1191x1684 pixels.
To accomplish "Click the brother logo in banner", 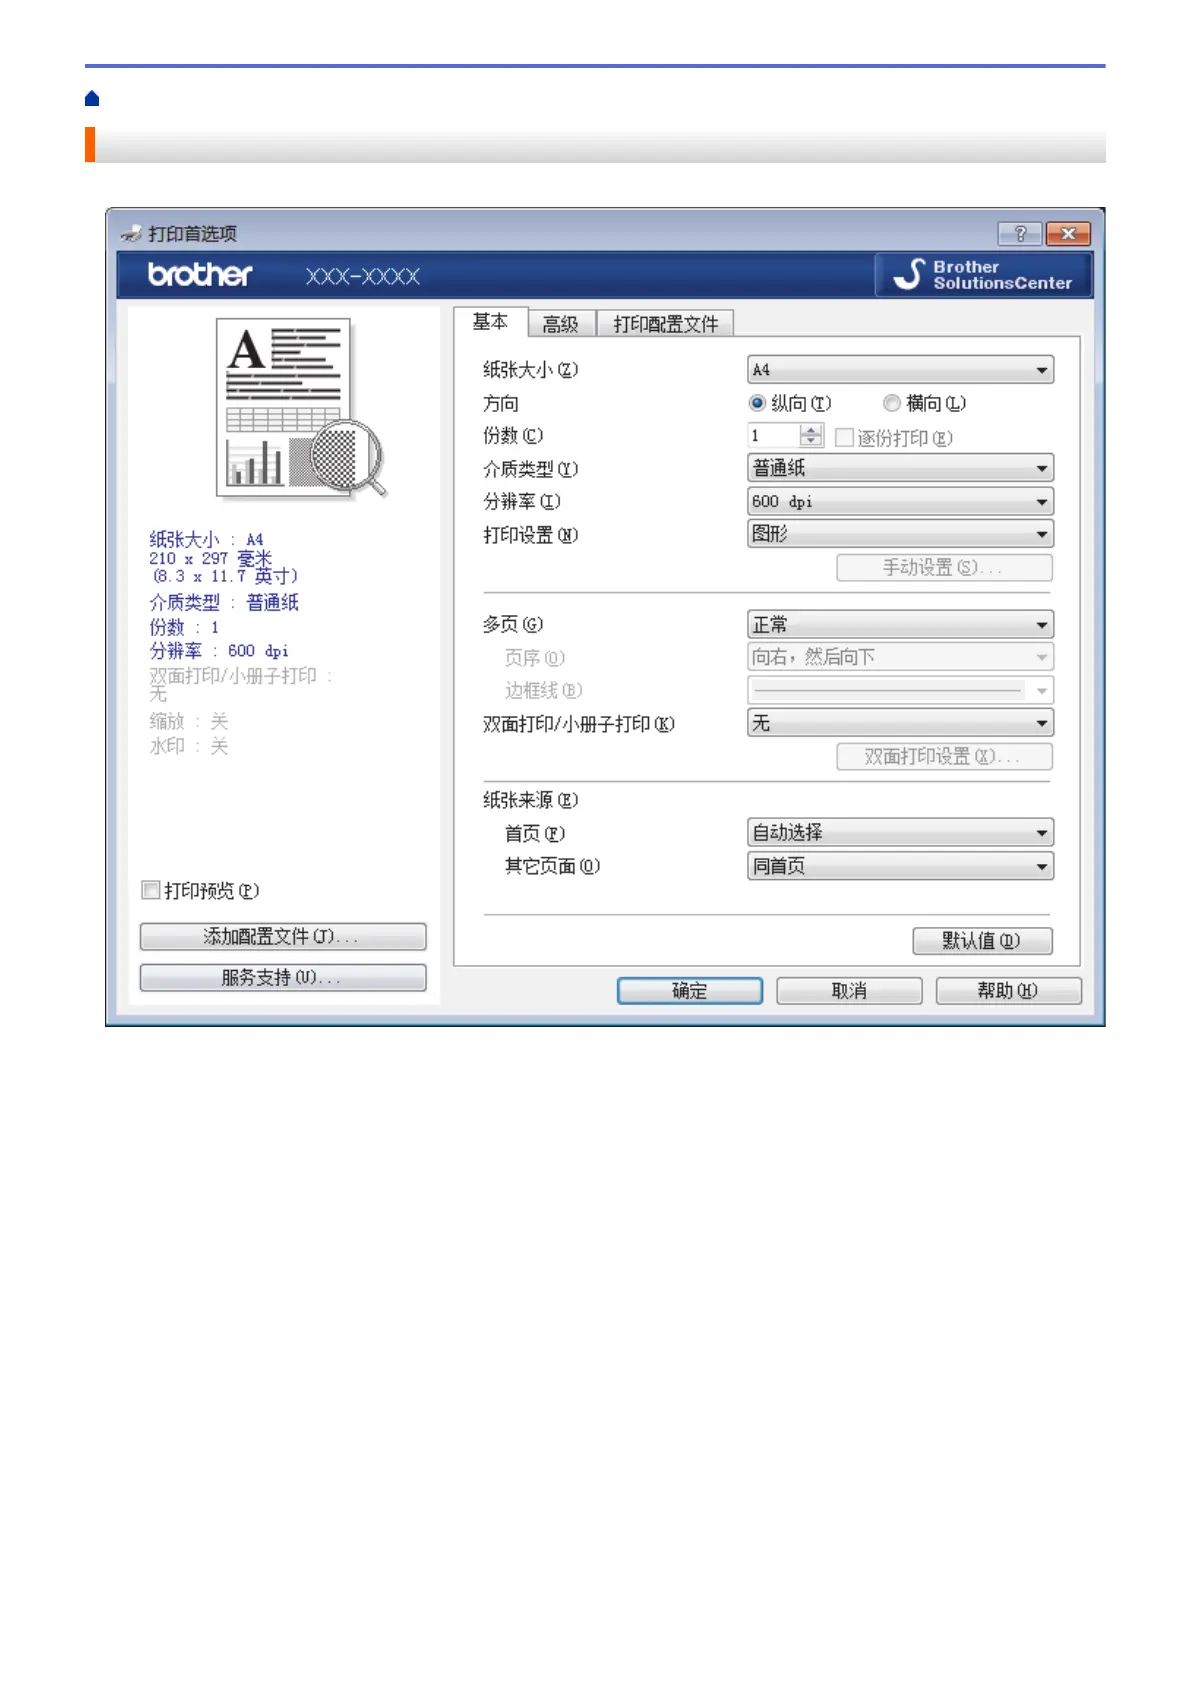I will click(200, 275).
